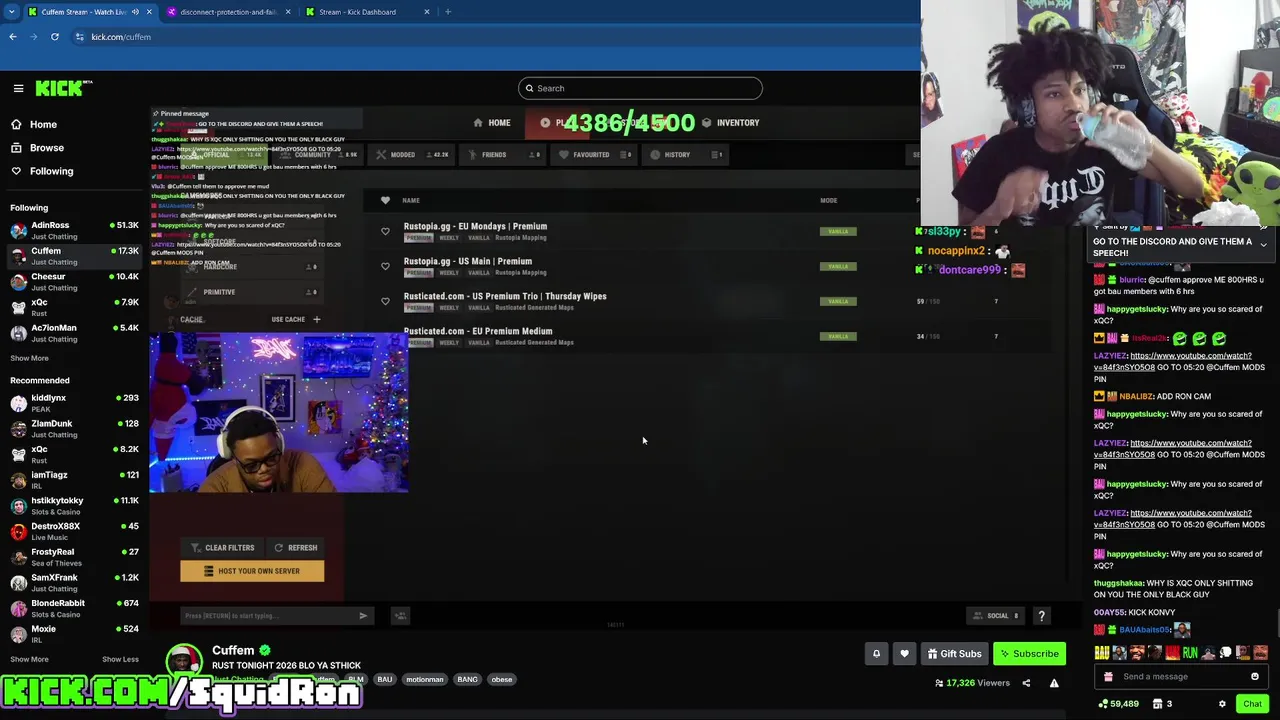
Task: Insert the yellow BAU emote
Action: (x=1102, y=653)
